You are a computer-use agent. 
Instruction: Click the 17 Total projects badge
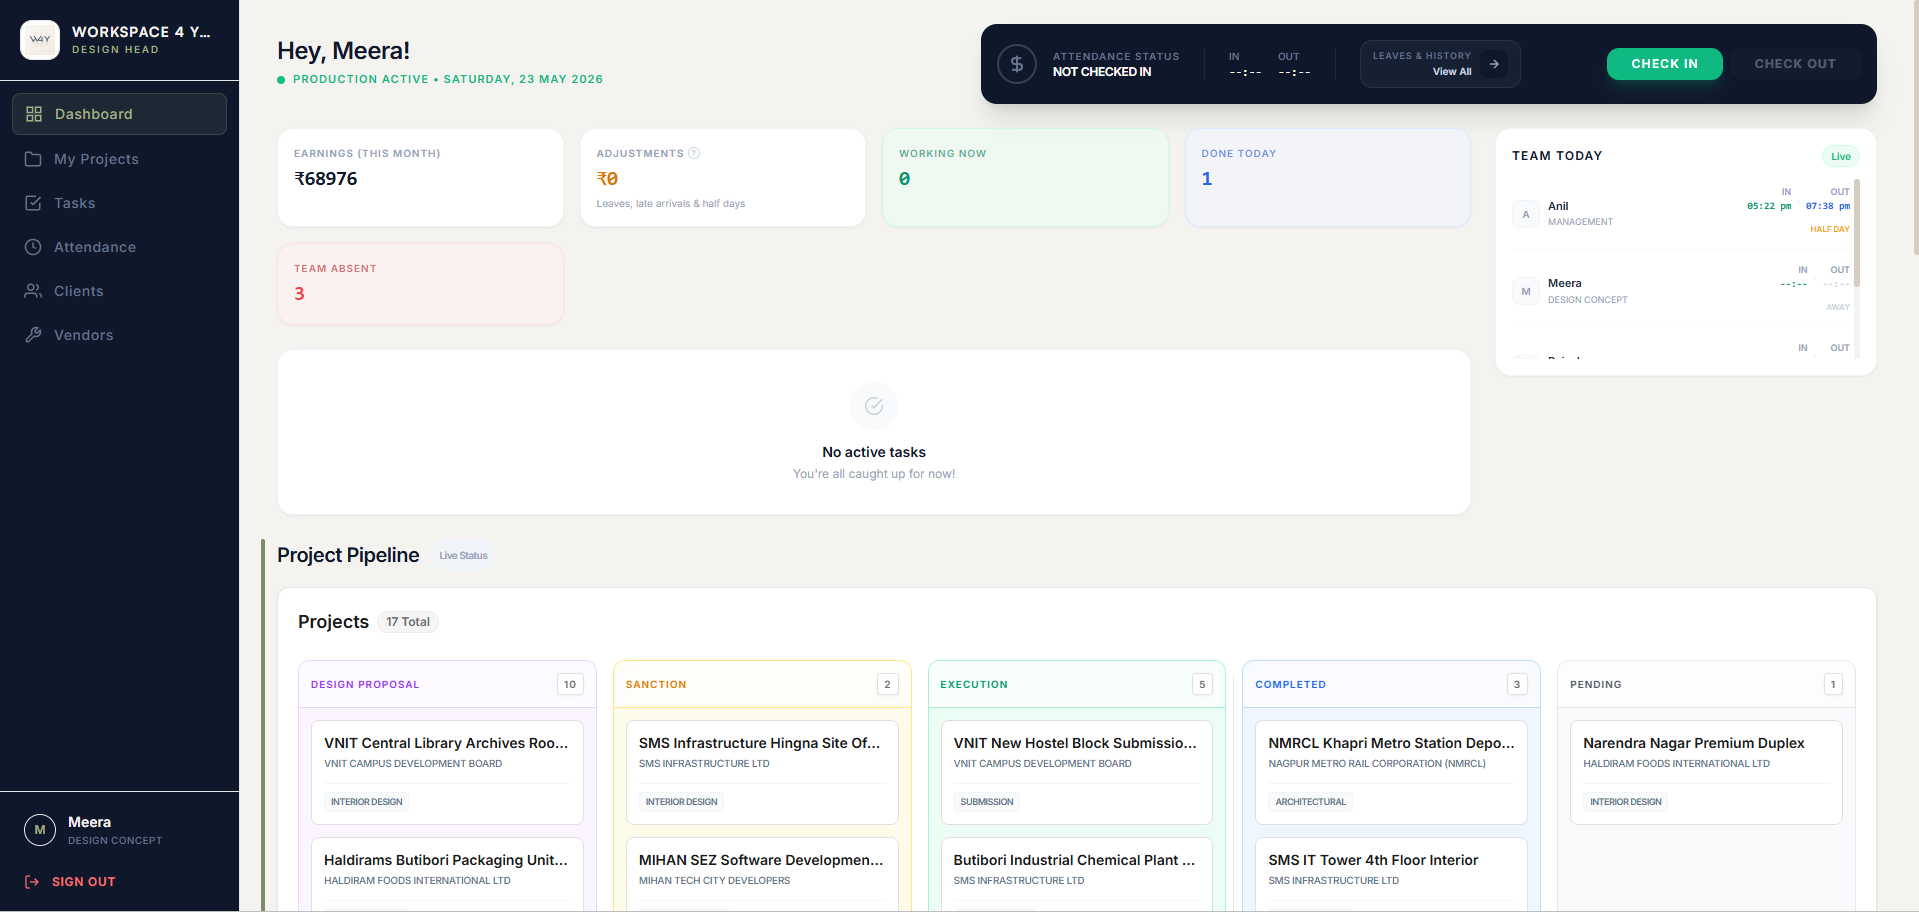pyautogui.click(x=408, y=622)
